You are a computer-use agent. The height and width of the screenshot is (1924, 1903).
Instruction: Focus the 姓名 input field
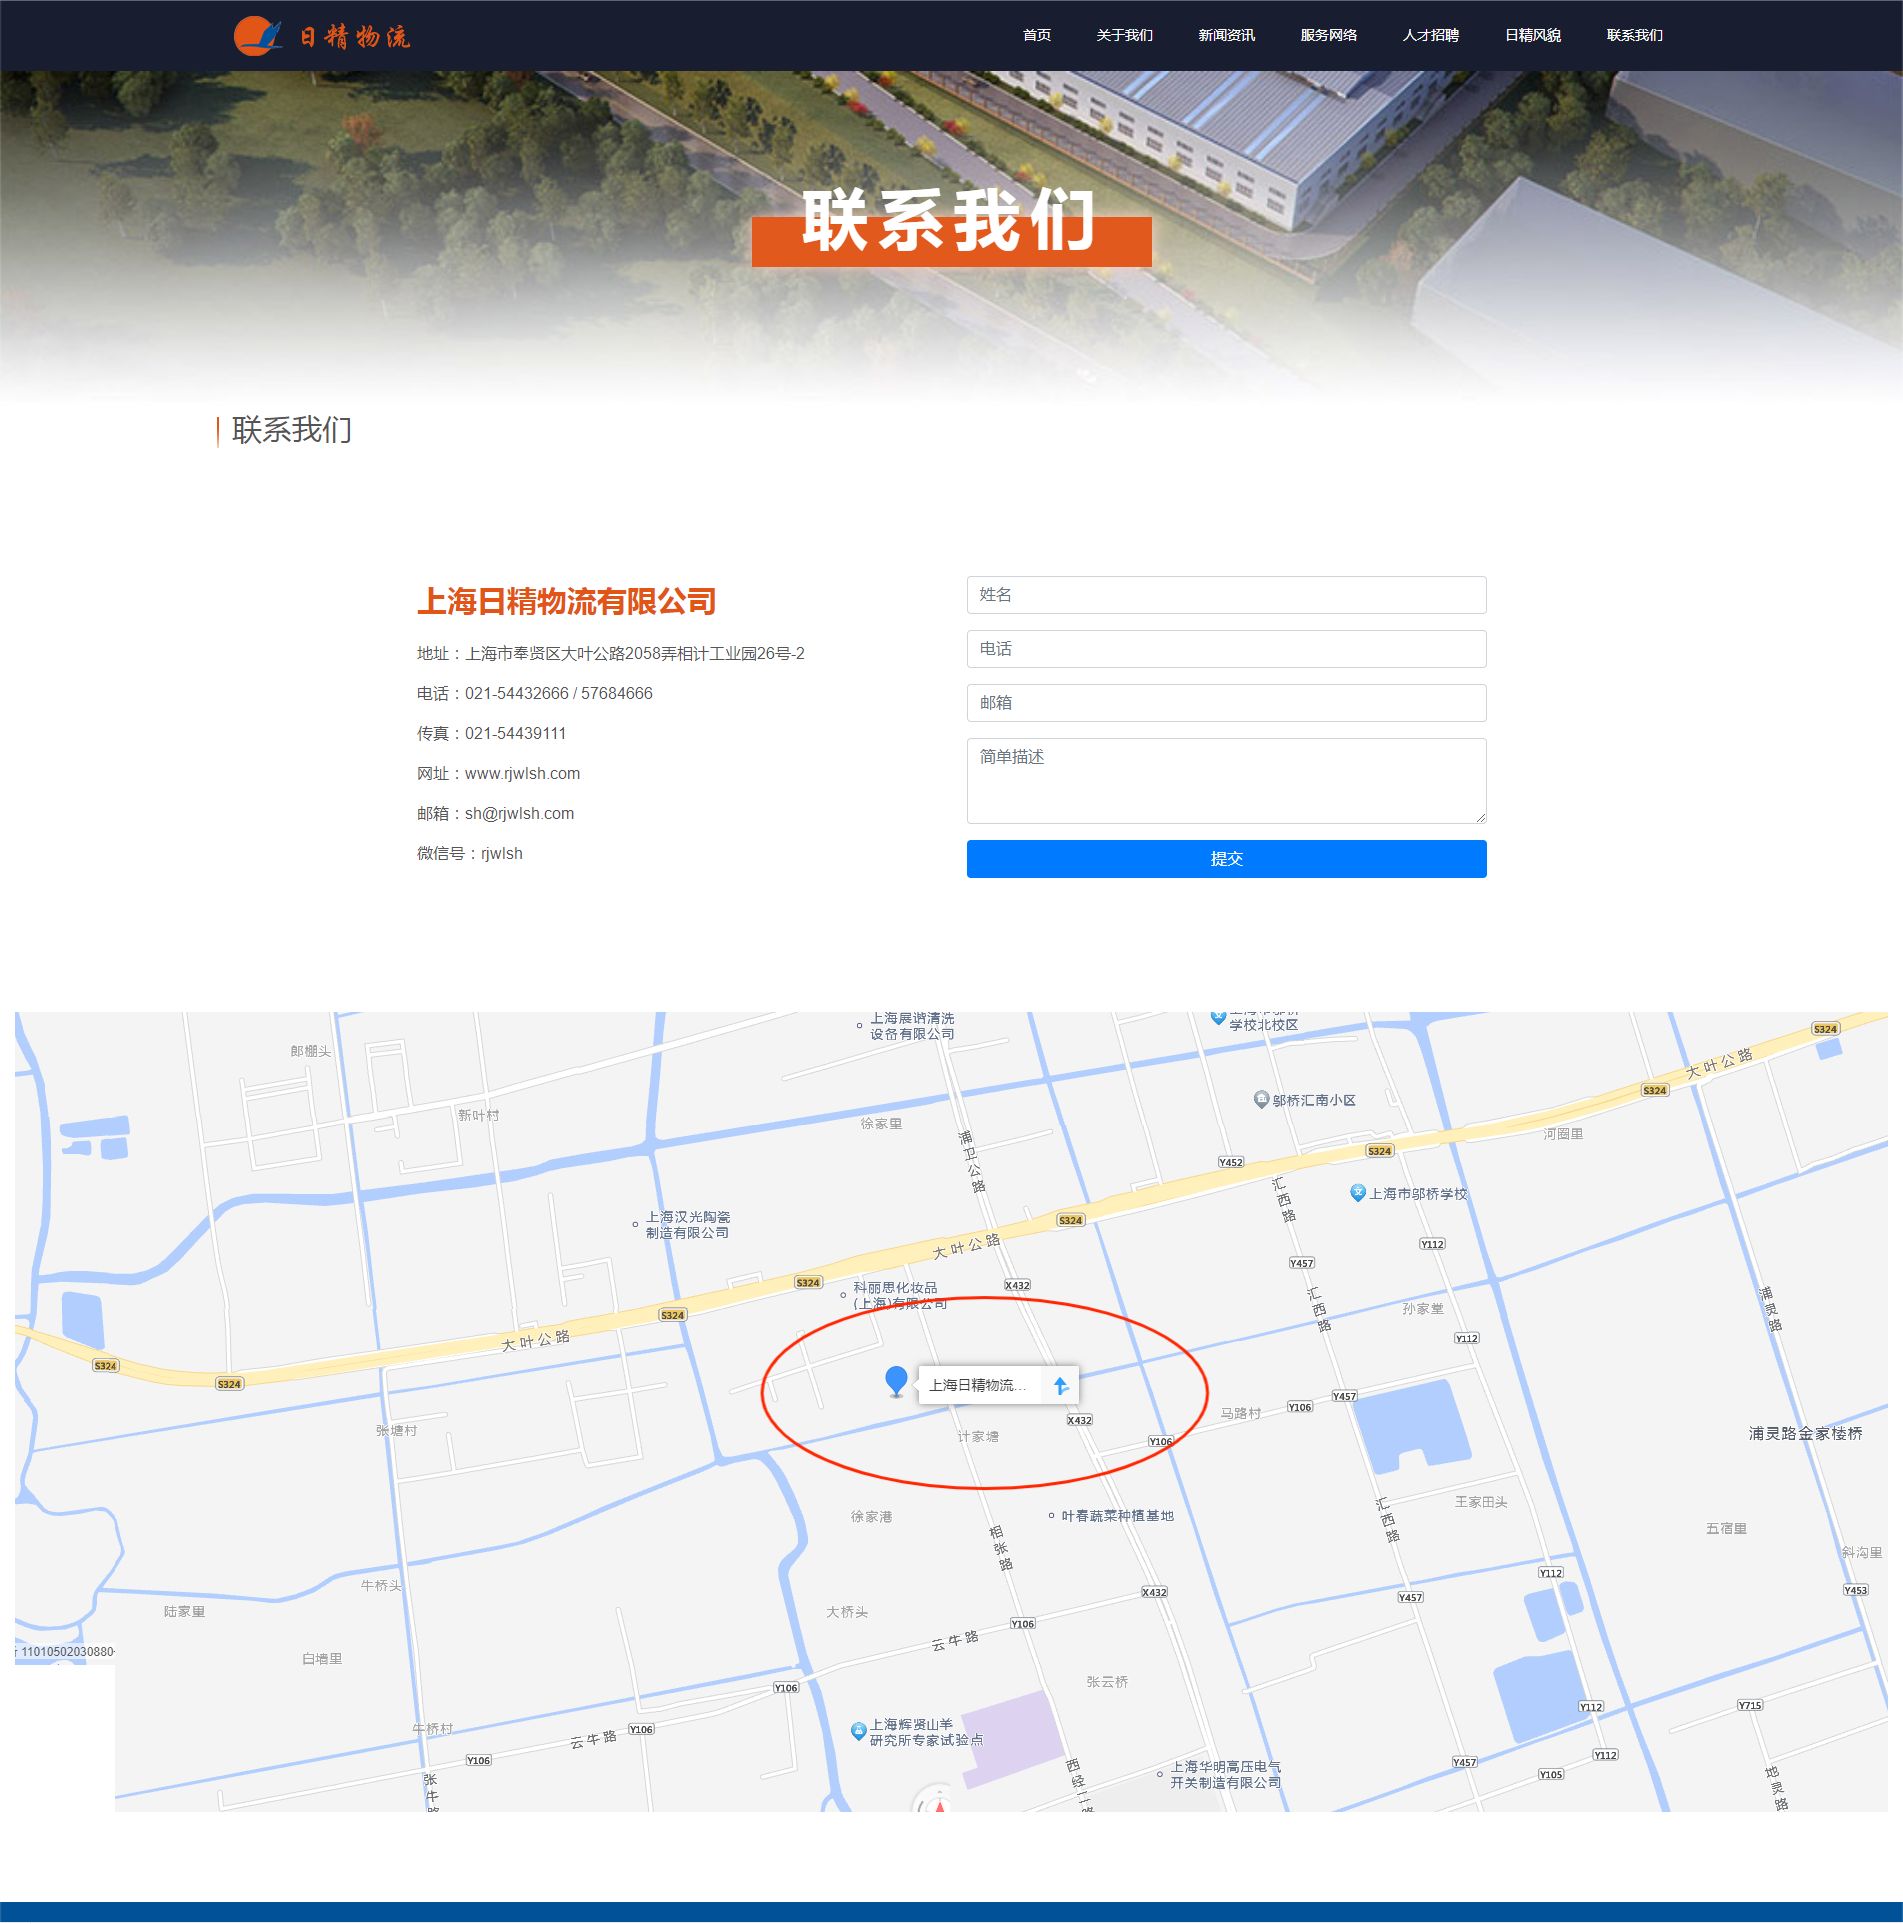pyautogui.click(x=1226, y=595)
